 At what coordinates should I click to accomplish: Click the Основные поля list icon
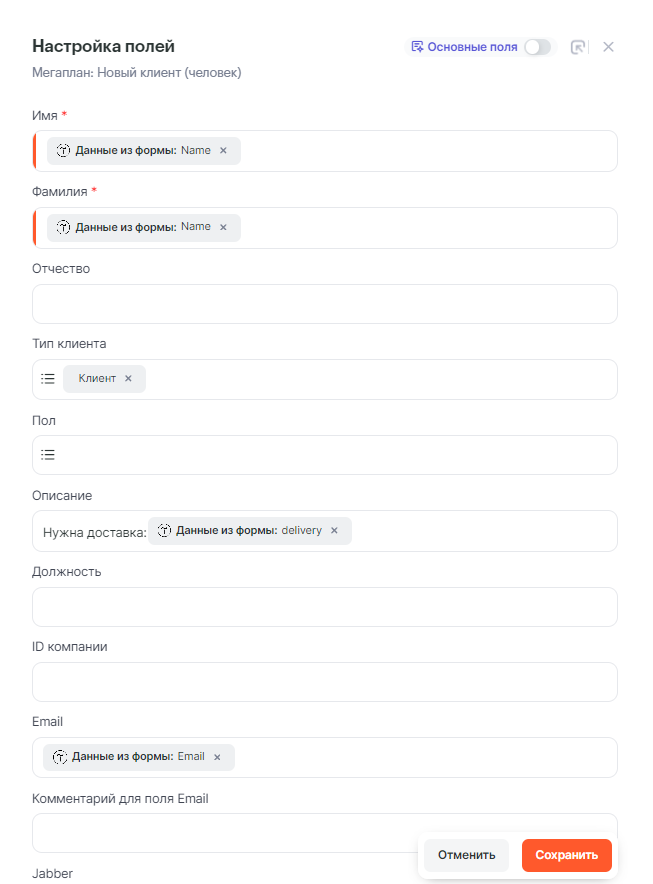click(417, 47)
